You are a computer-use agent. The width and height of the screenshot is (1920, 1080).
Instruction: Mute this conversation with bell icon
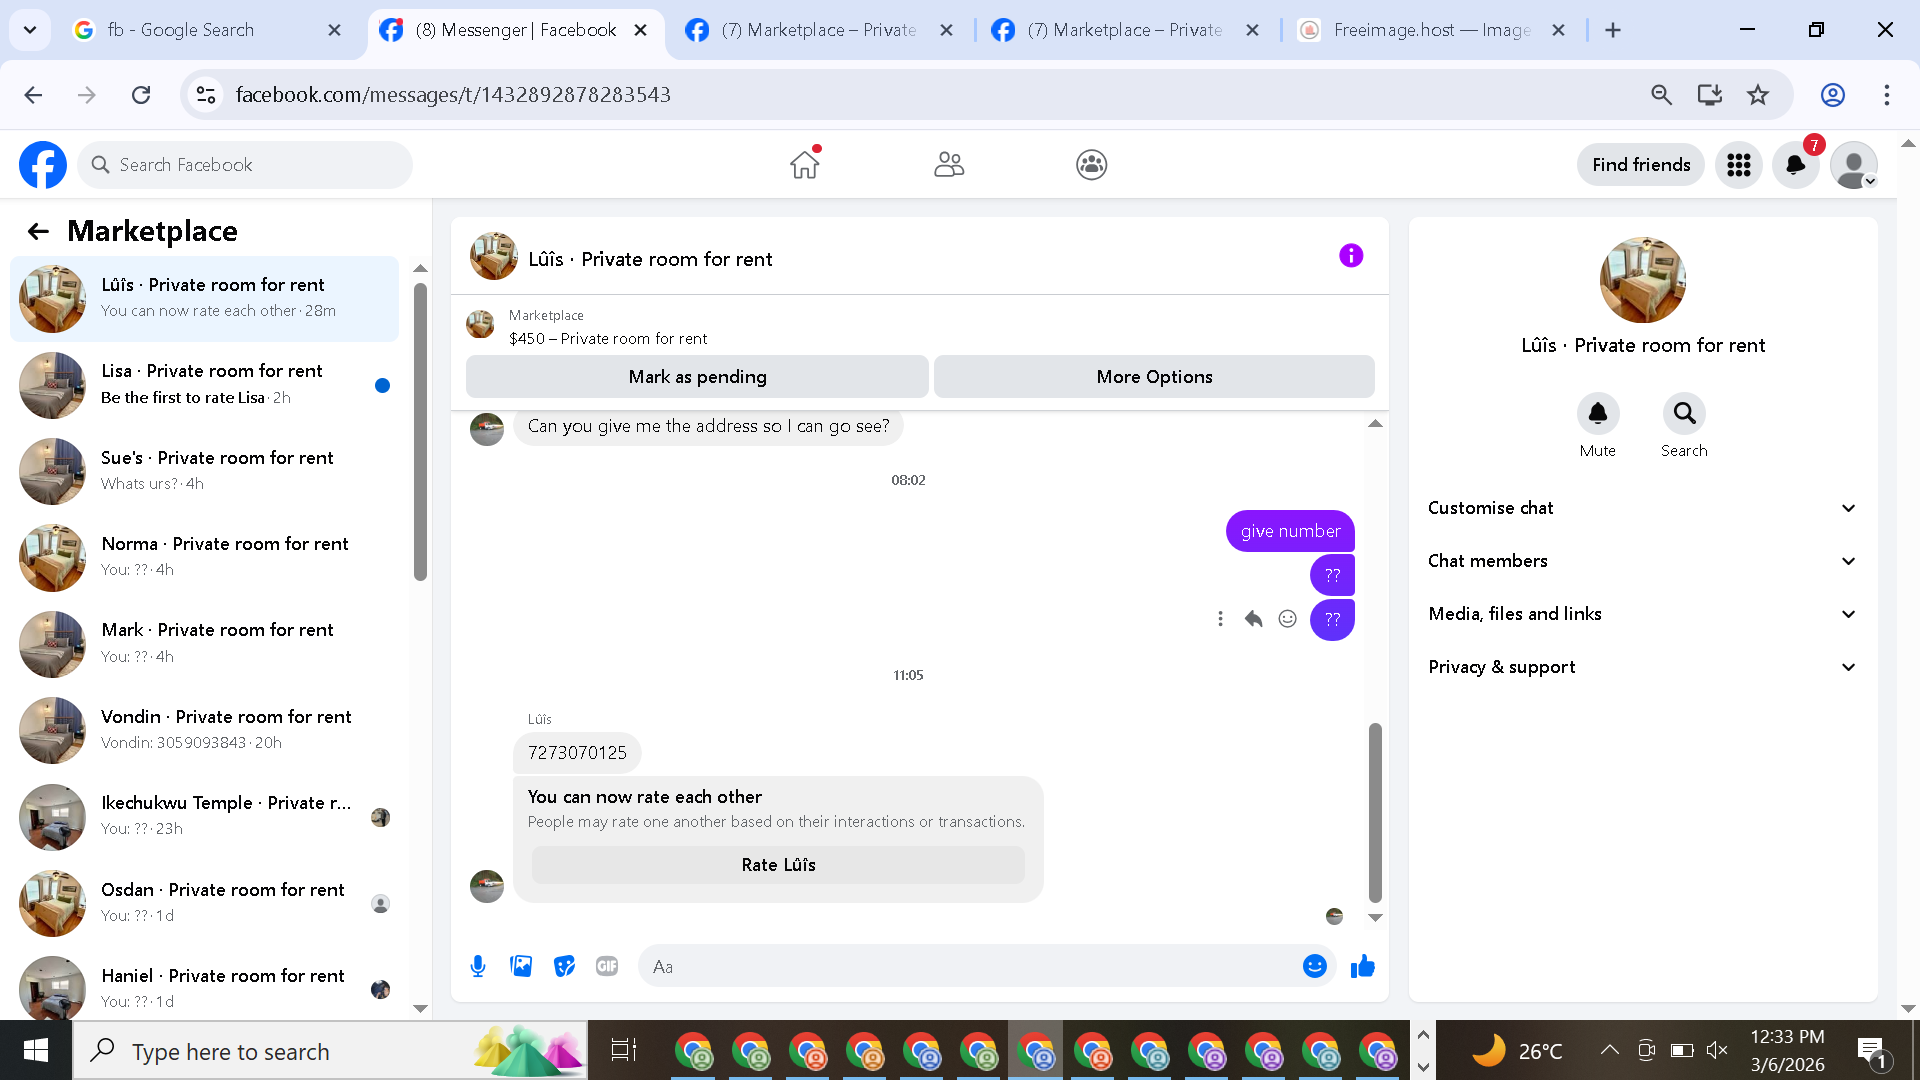1597,413
